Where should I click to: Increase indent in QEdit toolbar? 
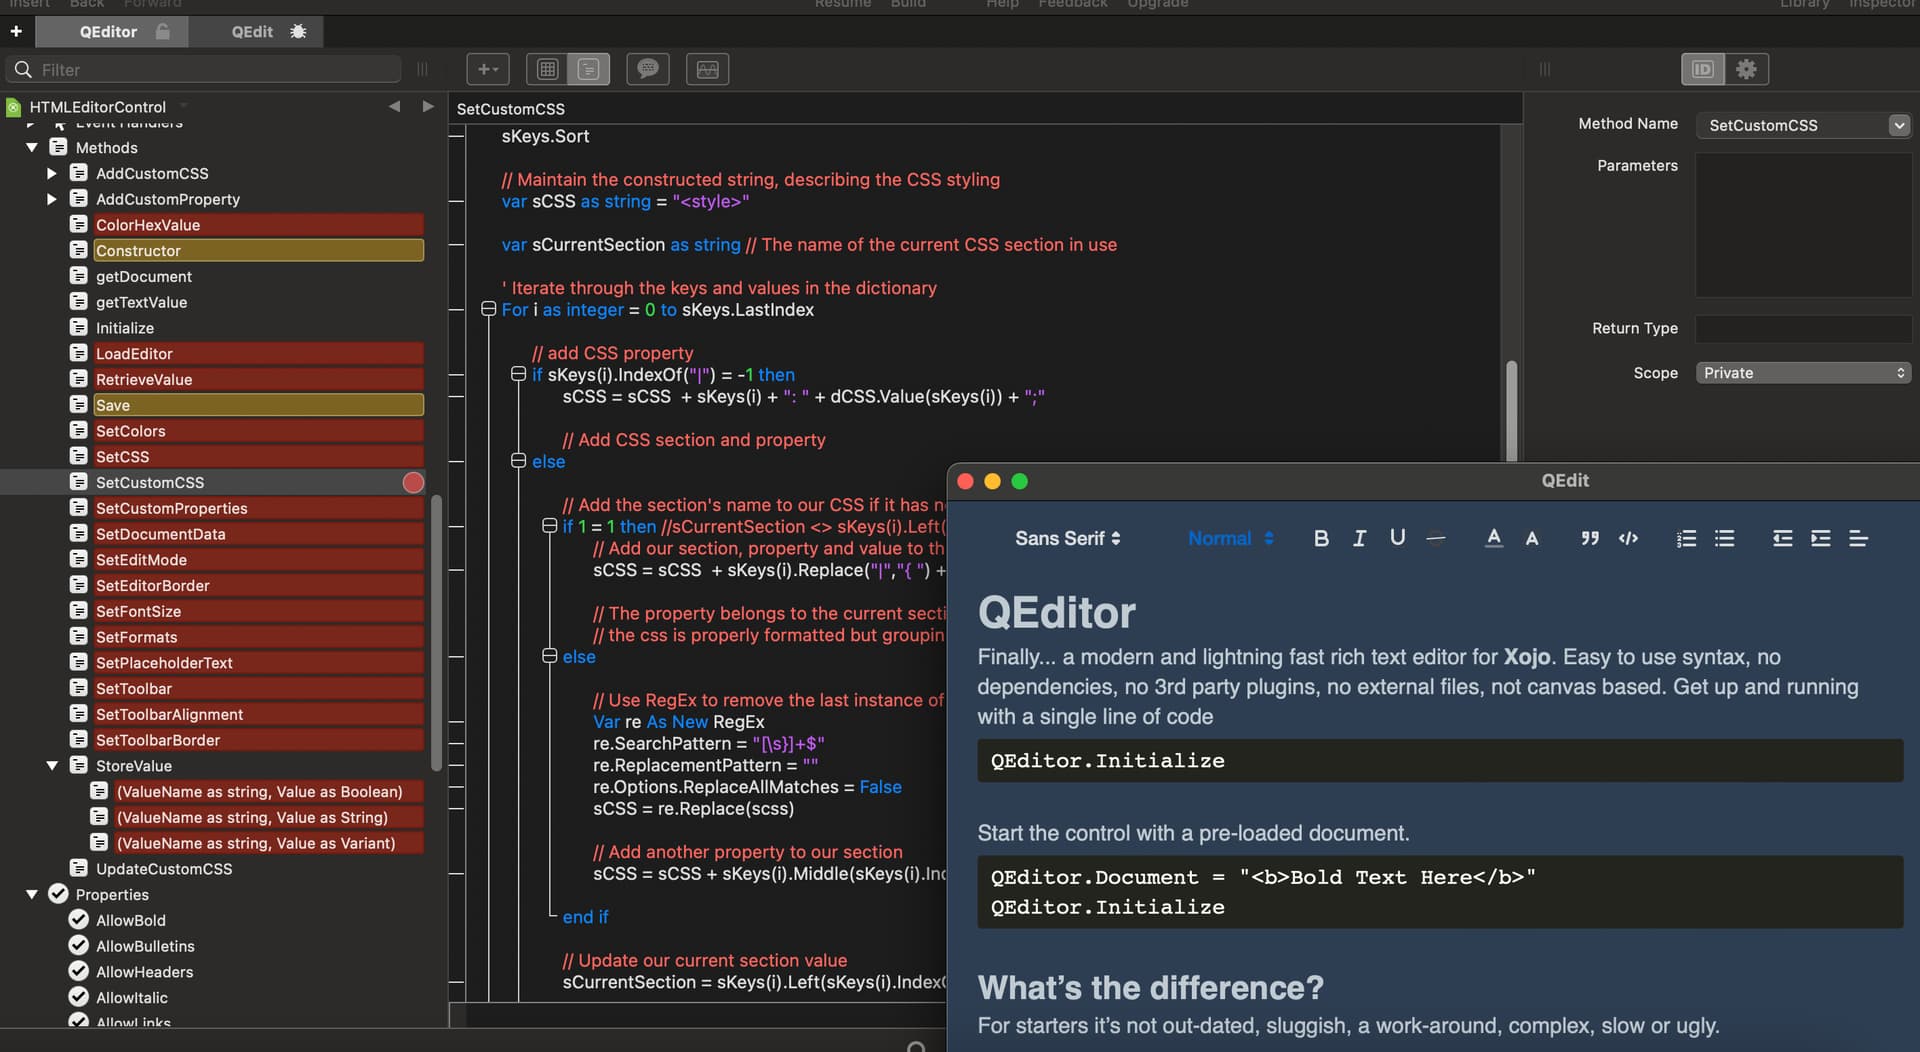click(1820, 538)
